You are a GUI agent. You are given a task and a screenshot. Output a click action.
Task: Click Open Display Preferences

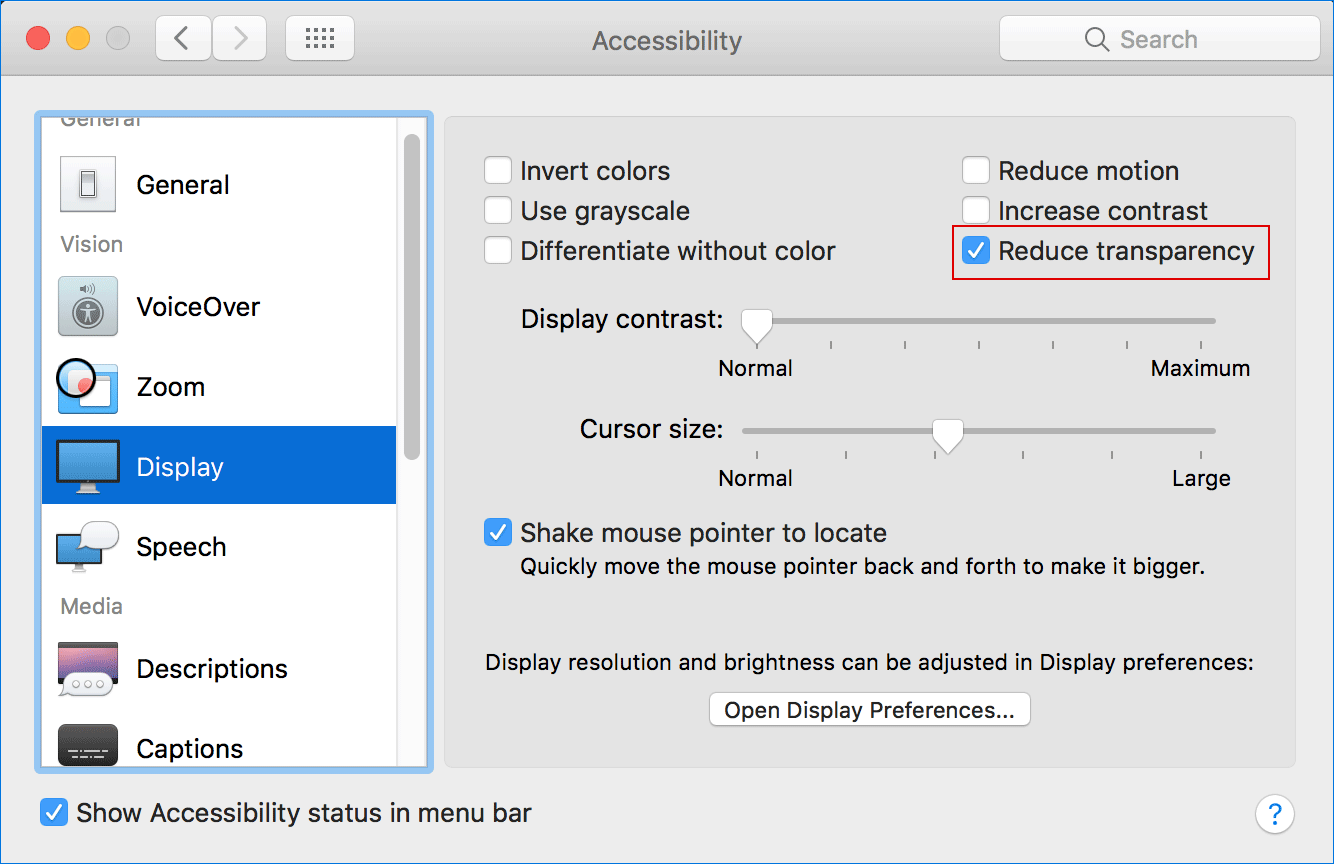868,709
